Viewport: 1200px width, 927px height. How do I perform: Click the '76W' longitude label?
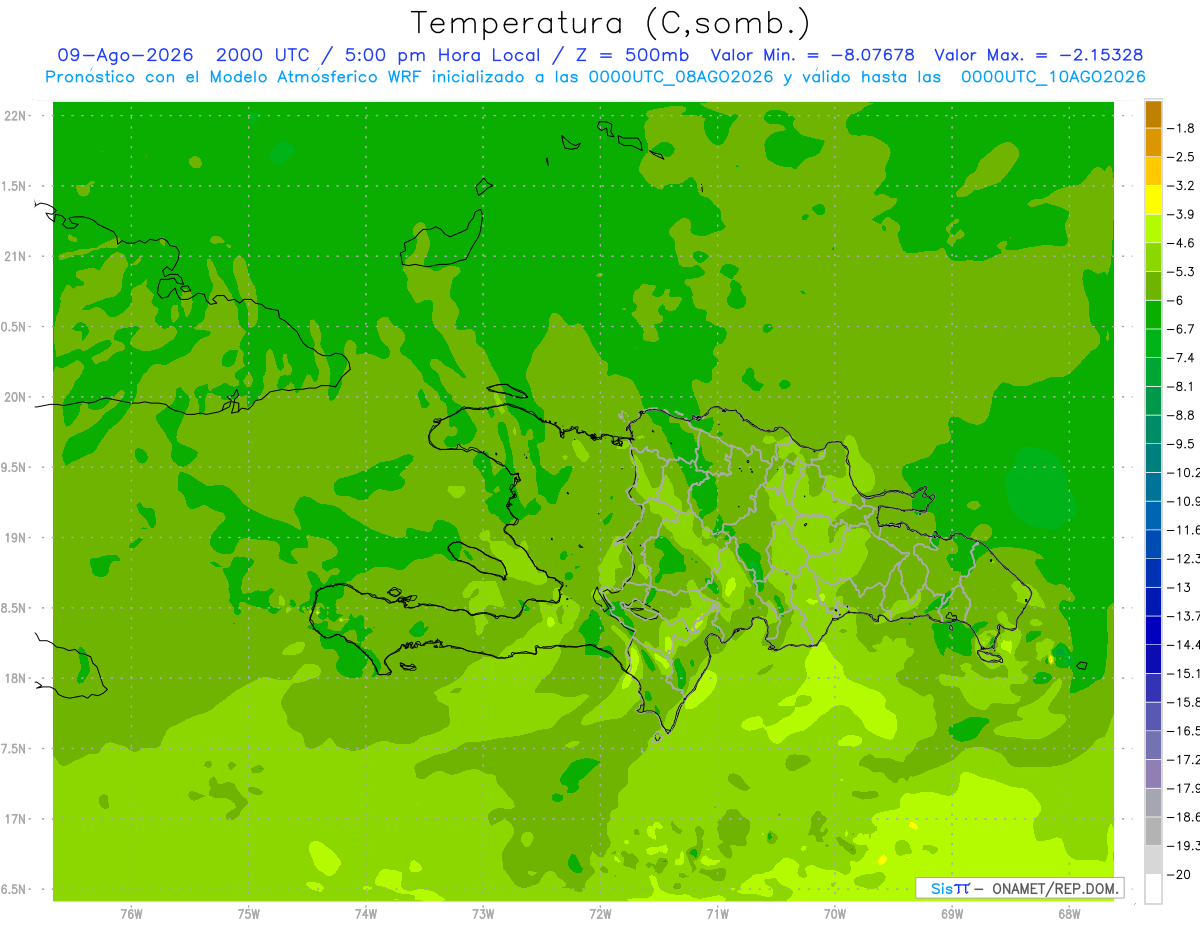[x=131, y=914]
